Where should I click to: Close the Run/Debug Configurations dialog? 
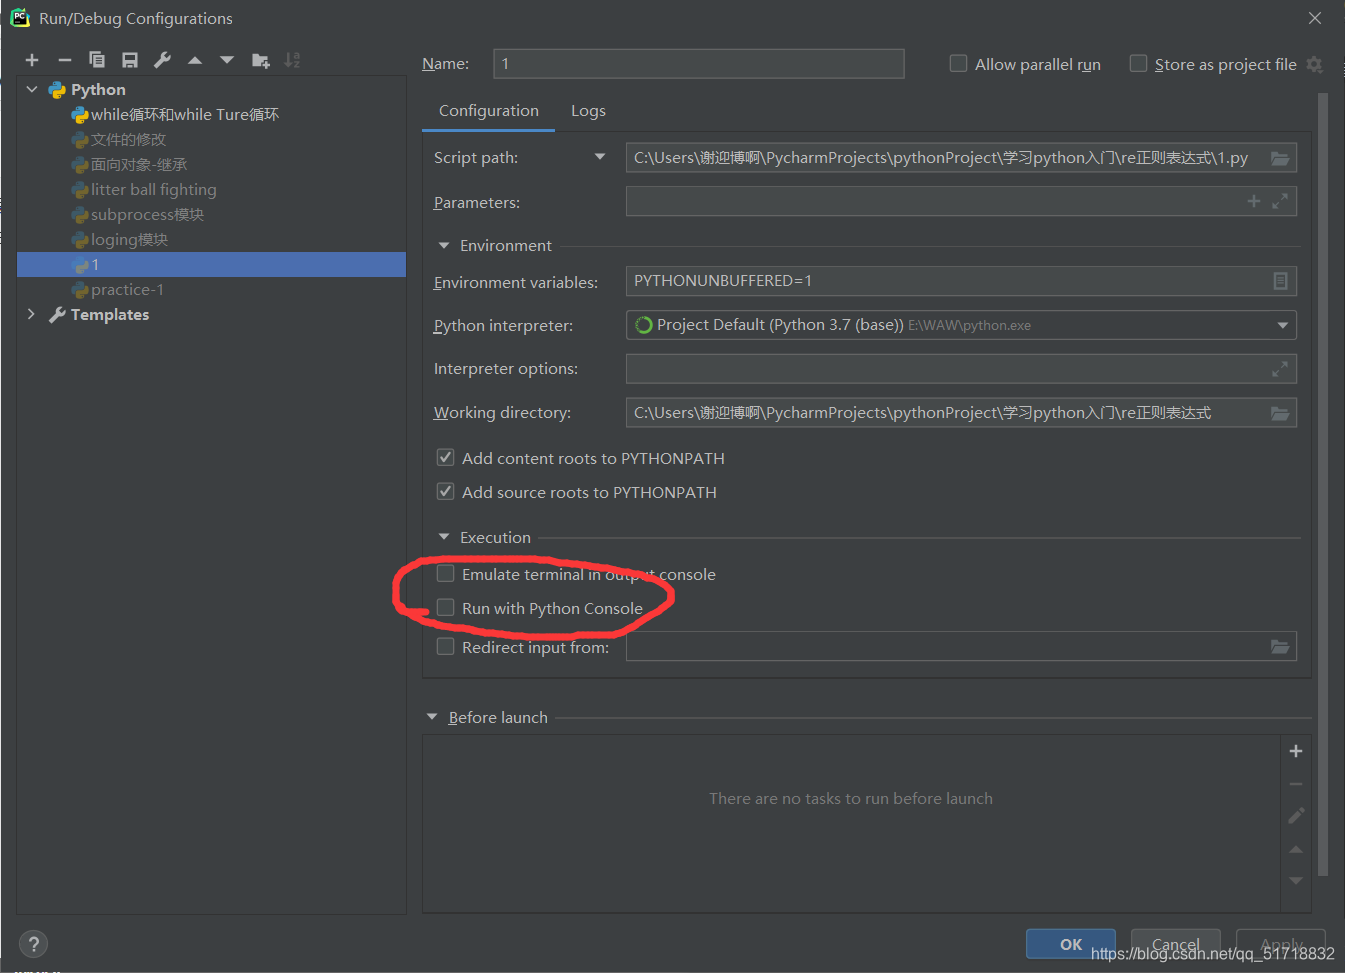1315,18
